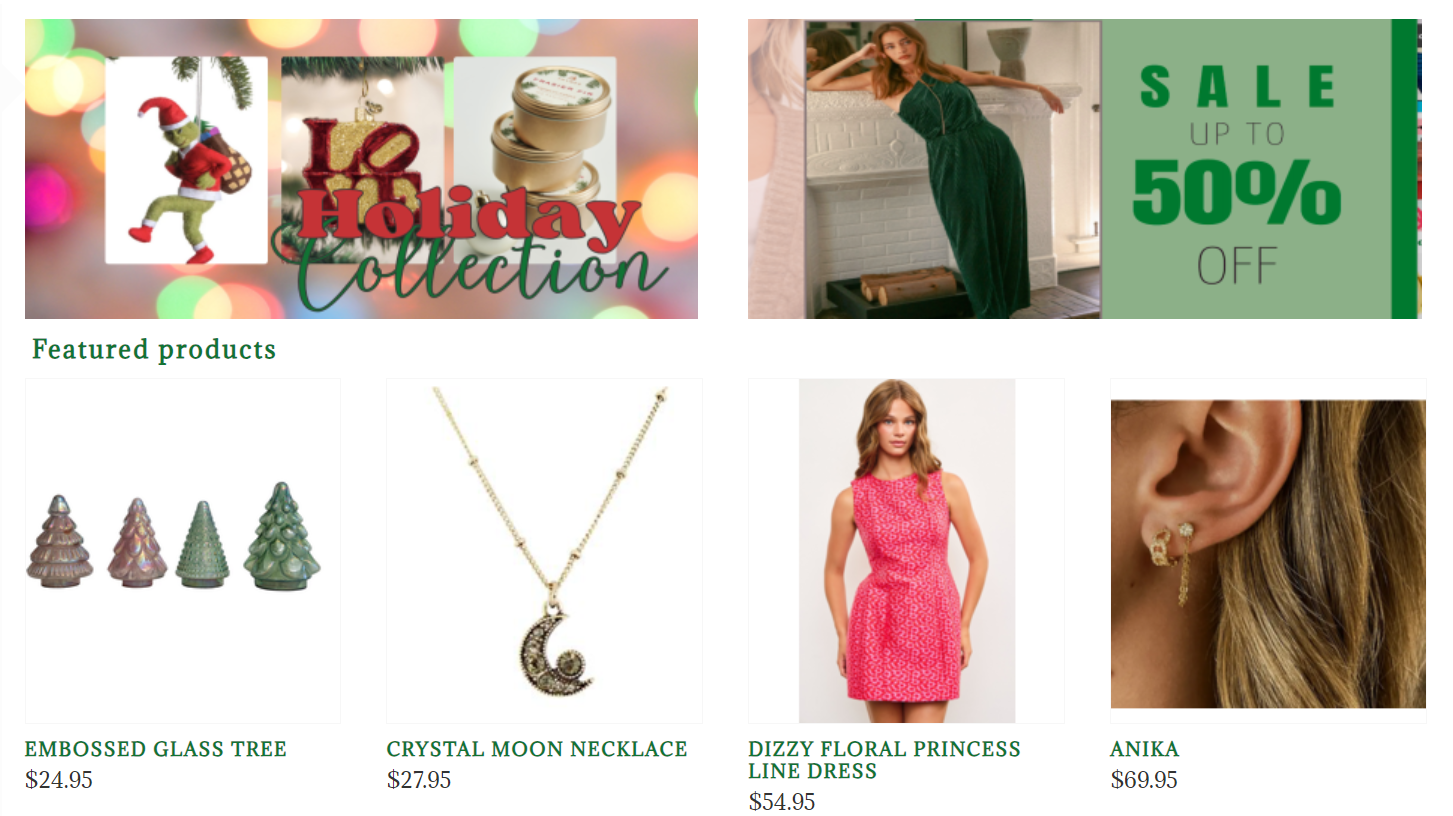Click the Grinch ornament image
This screenshot has width=1453, height=816.
(x=186, y=160)
